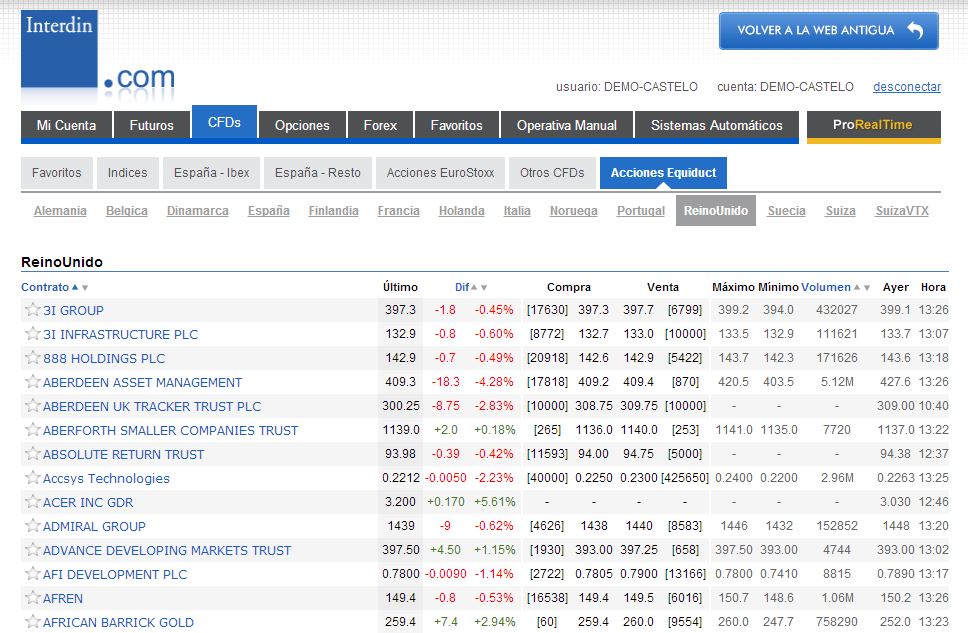The image size is (968, 633).
Task: Star Accsys Technologies as favorite
Action: click(x=33, y=477)
